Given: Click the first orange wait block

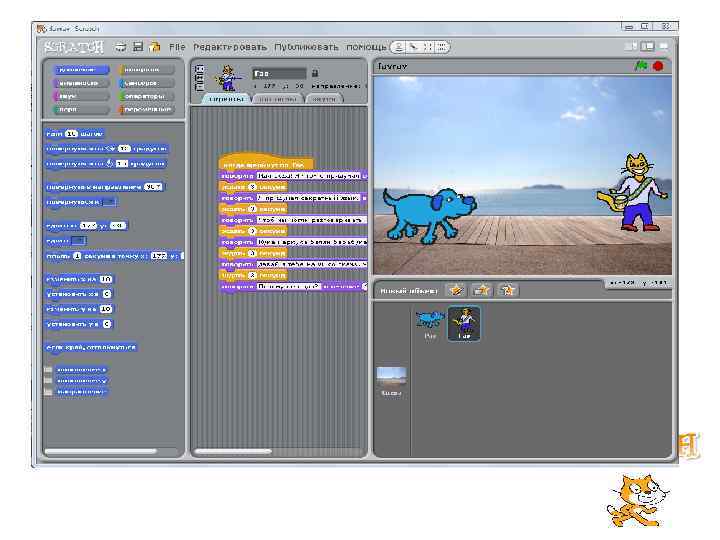Looking at the screenshot, I should pos(253,187).
